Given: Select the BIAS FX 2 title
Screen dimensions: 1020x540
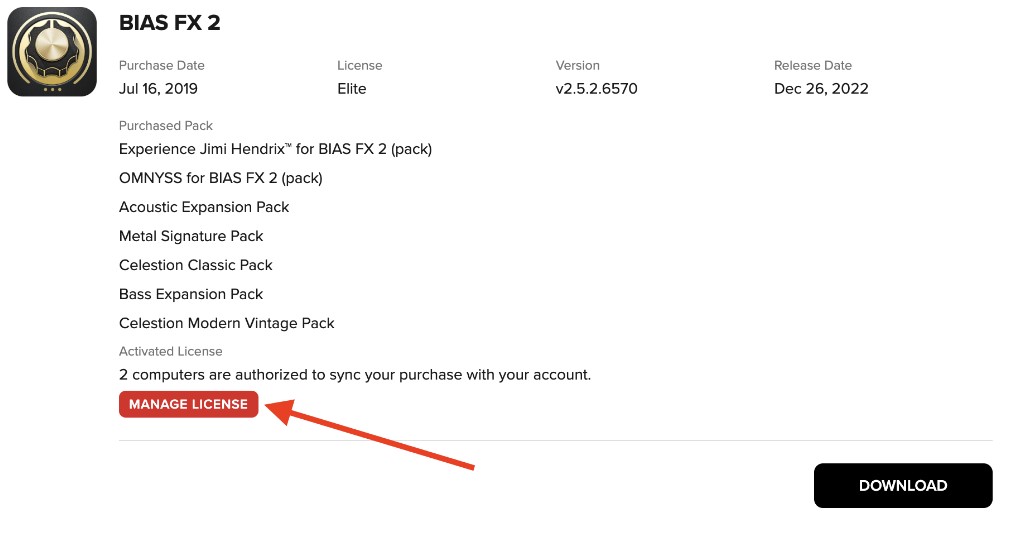Looking at the screenshot, I should point(170,23).
